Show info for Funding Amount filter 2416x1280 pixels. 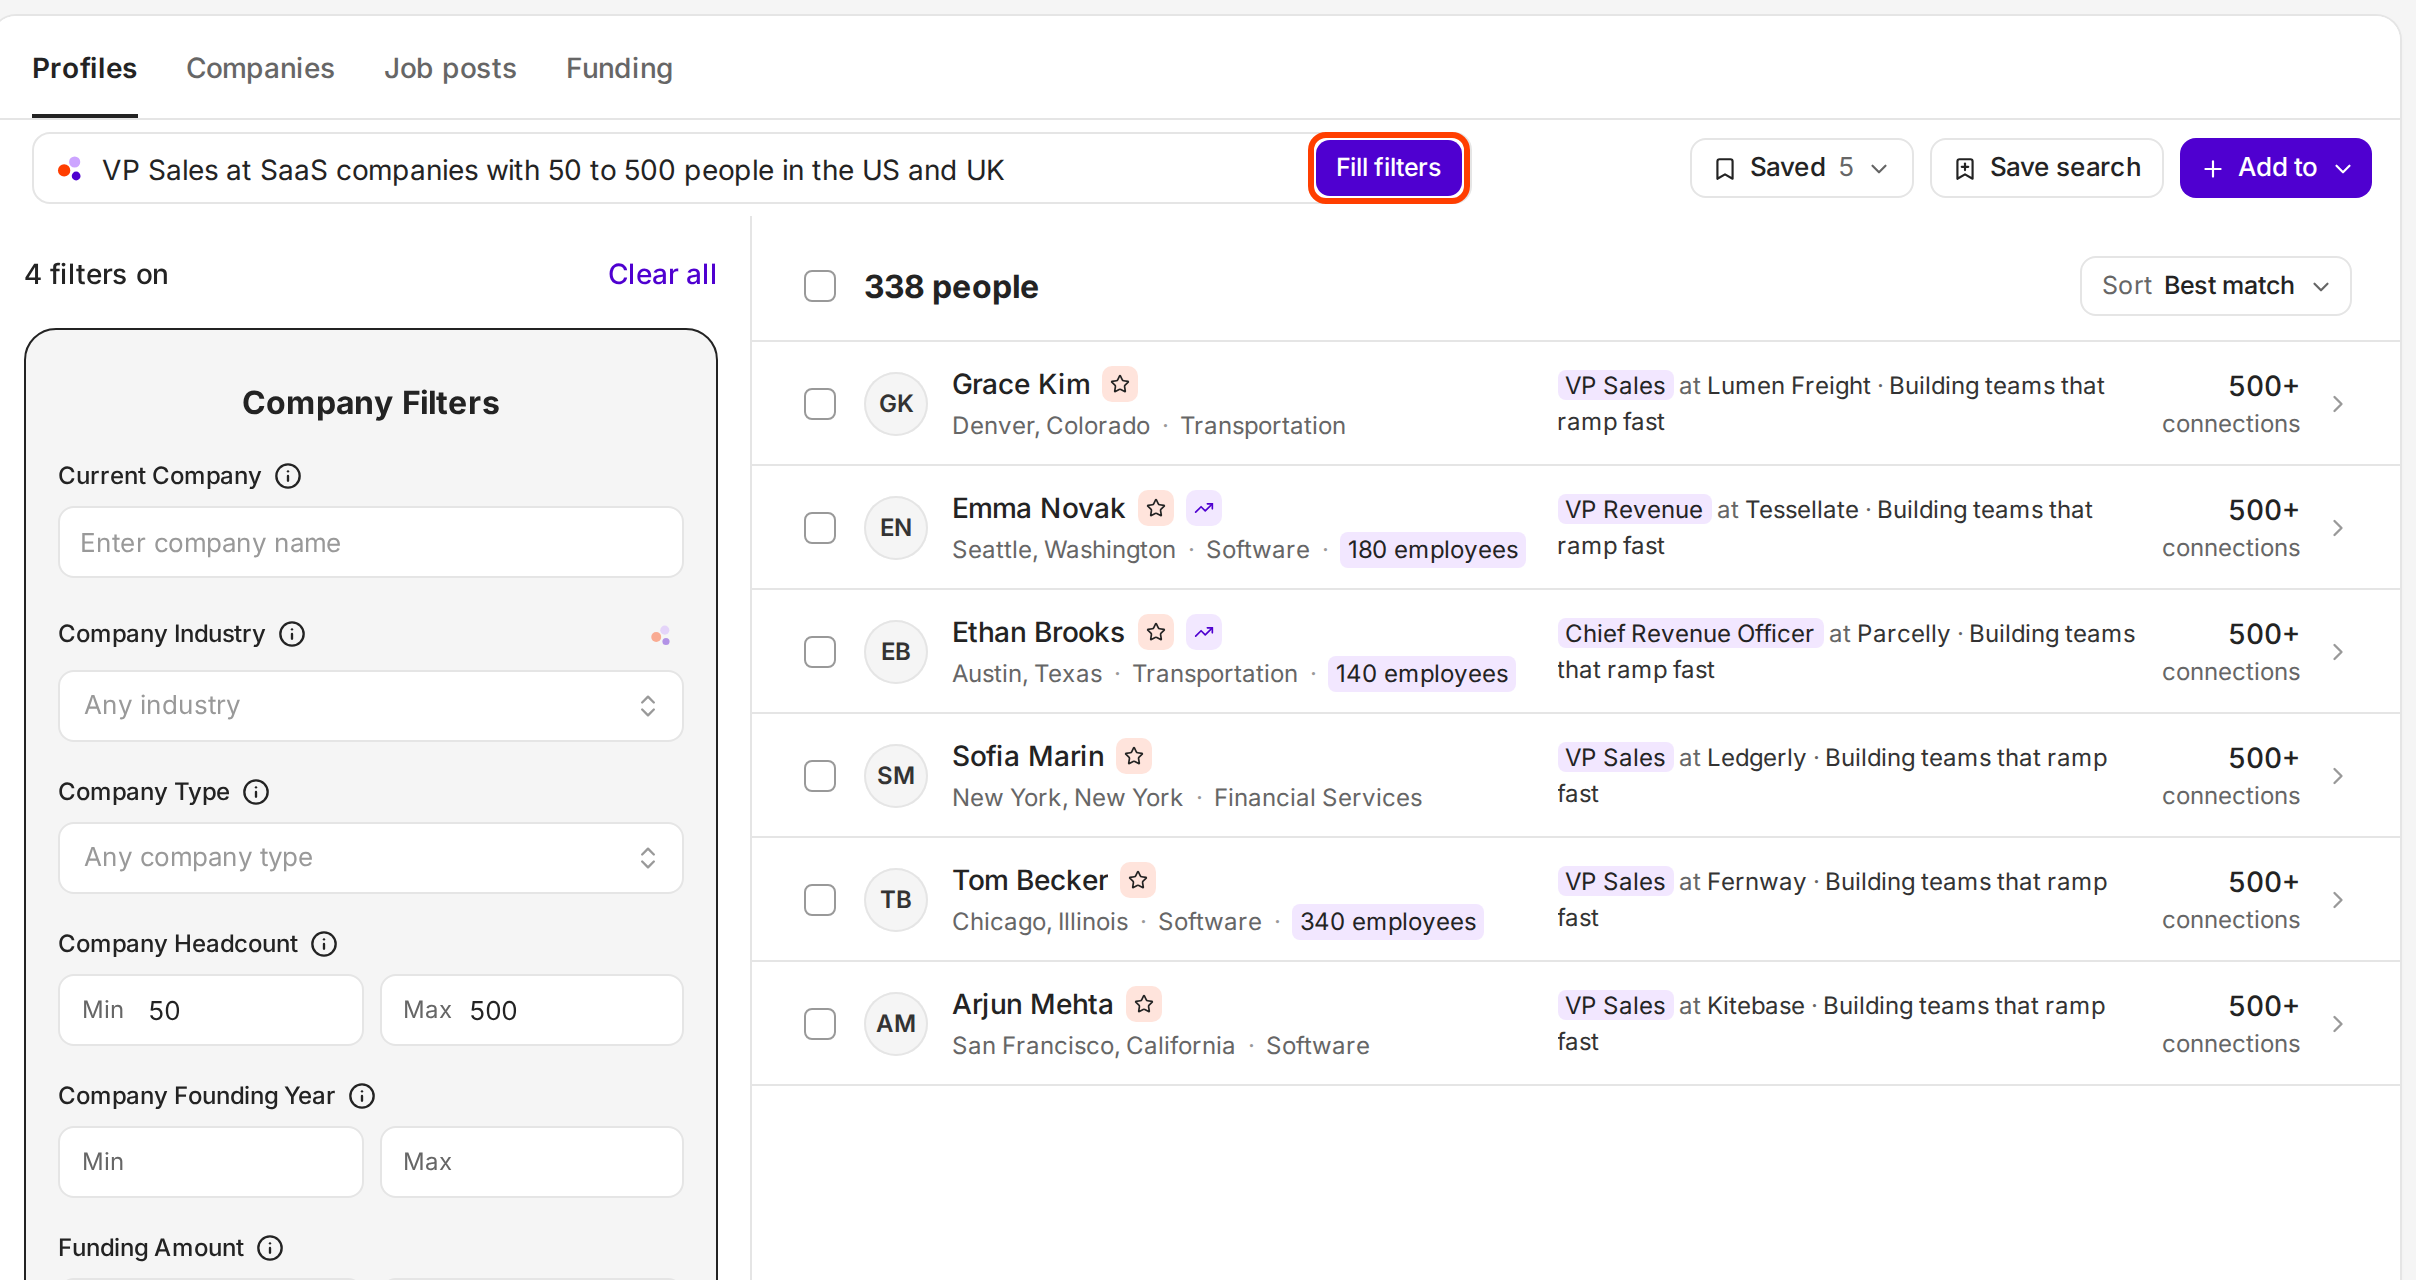(x=270, y=1248)
